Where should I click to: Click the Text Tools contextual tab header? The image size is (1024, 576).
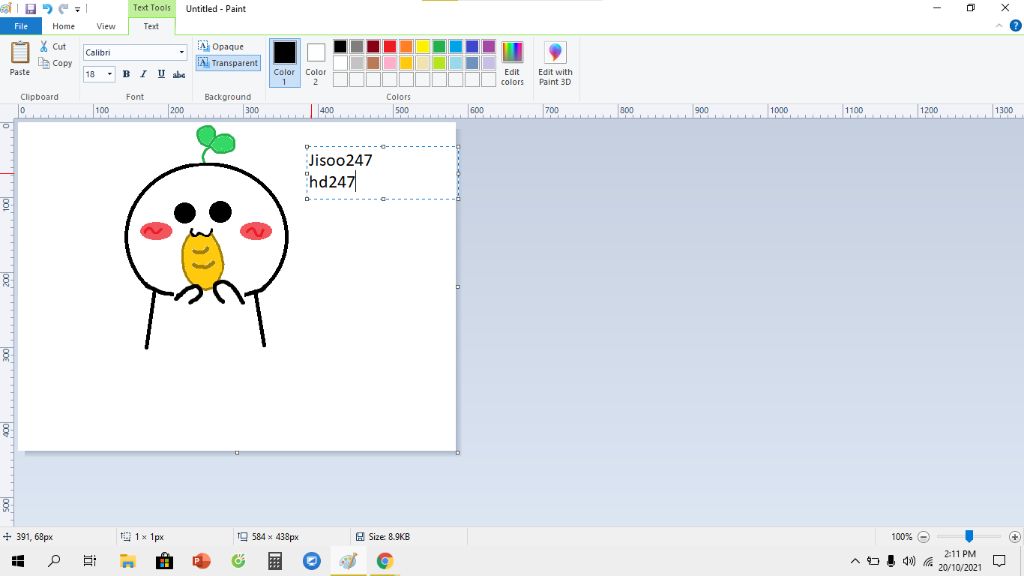coord(152,8)
